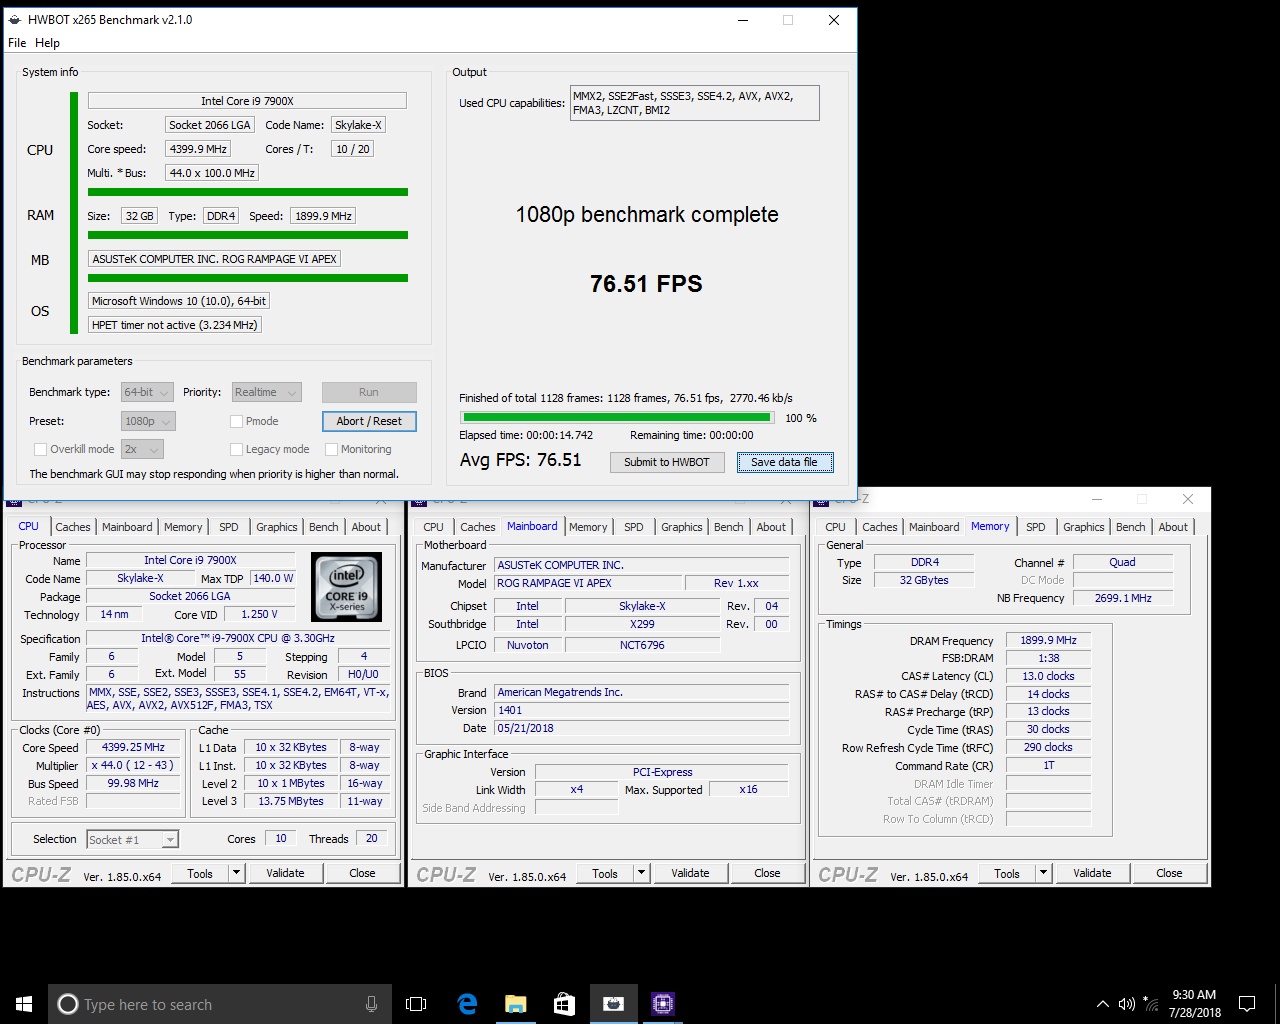Viewport: 1280px width, 1024px height.
Task: Click the Intel Core i9 X-series logo
Action: tap(346, 587)
